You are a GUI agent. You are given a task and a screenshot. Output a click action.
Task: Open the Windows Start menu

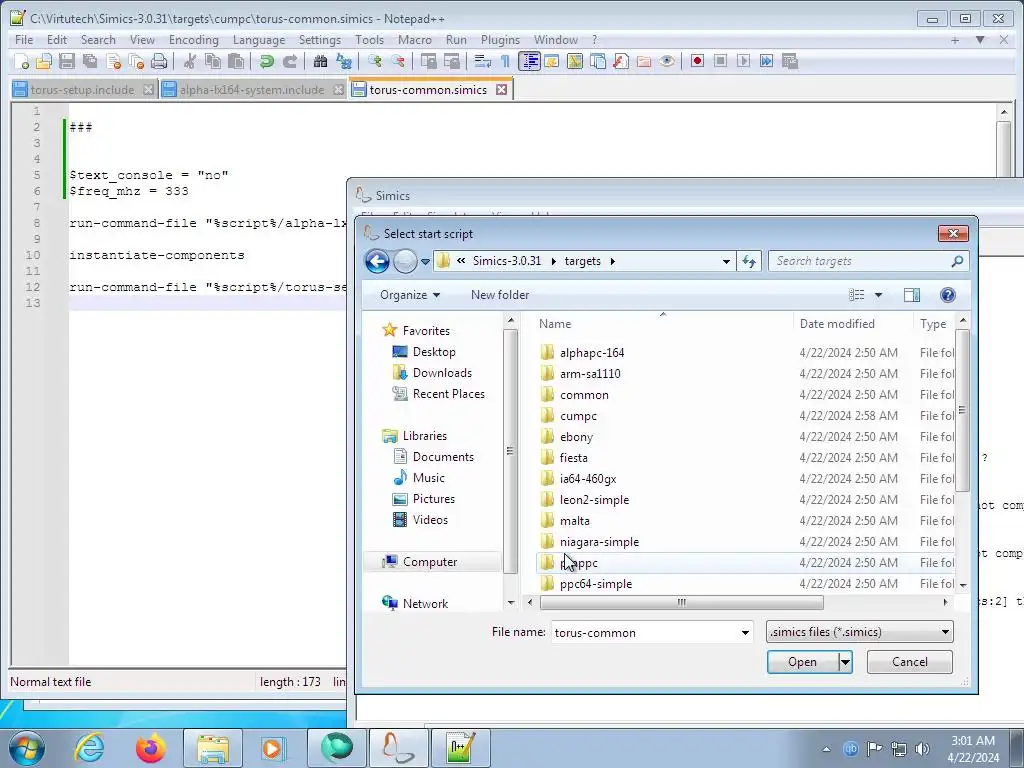pos(27,748)
